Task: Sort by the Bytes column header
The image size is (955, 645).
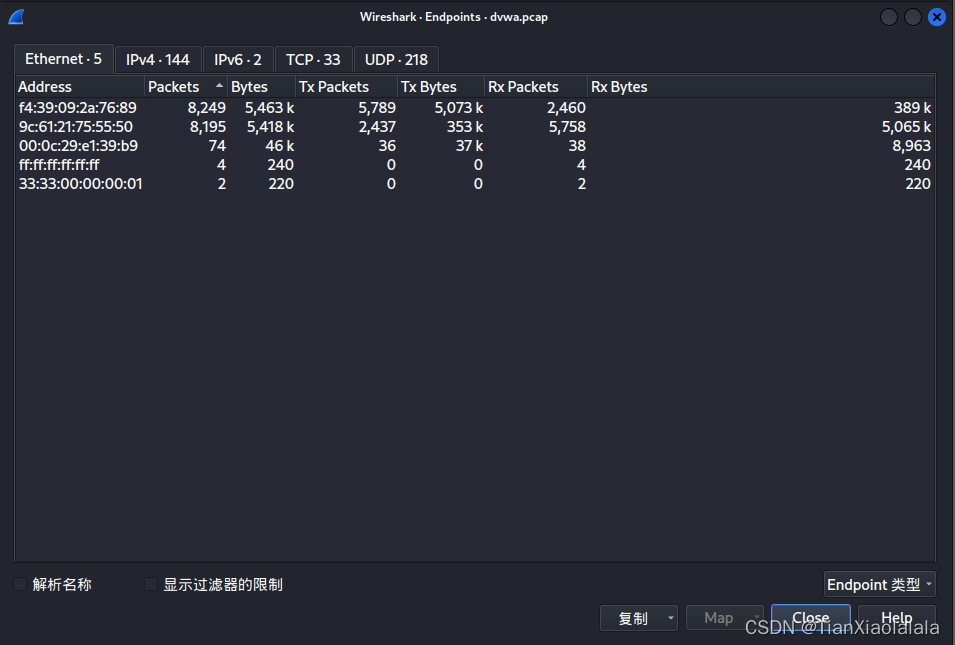Action: pos(261,86)
